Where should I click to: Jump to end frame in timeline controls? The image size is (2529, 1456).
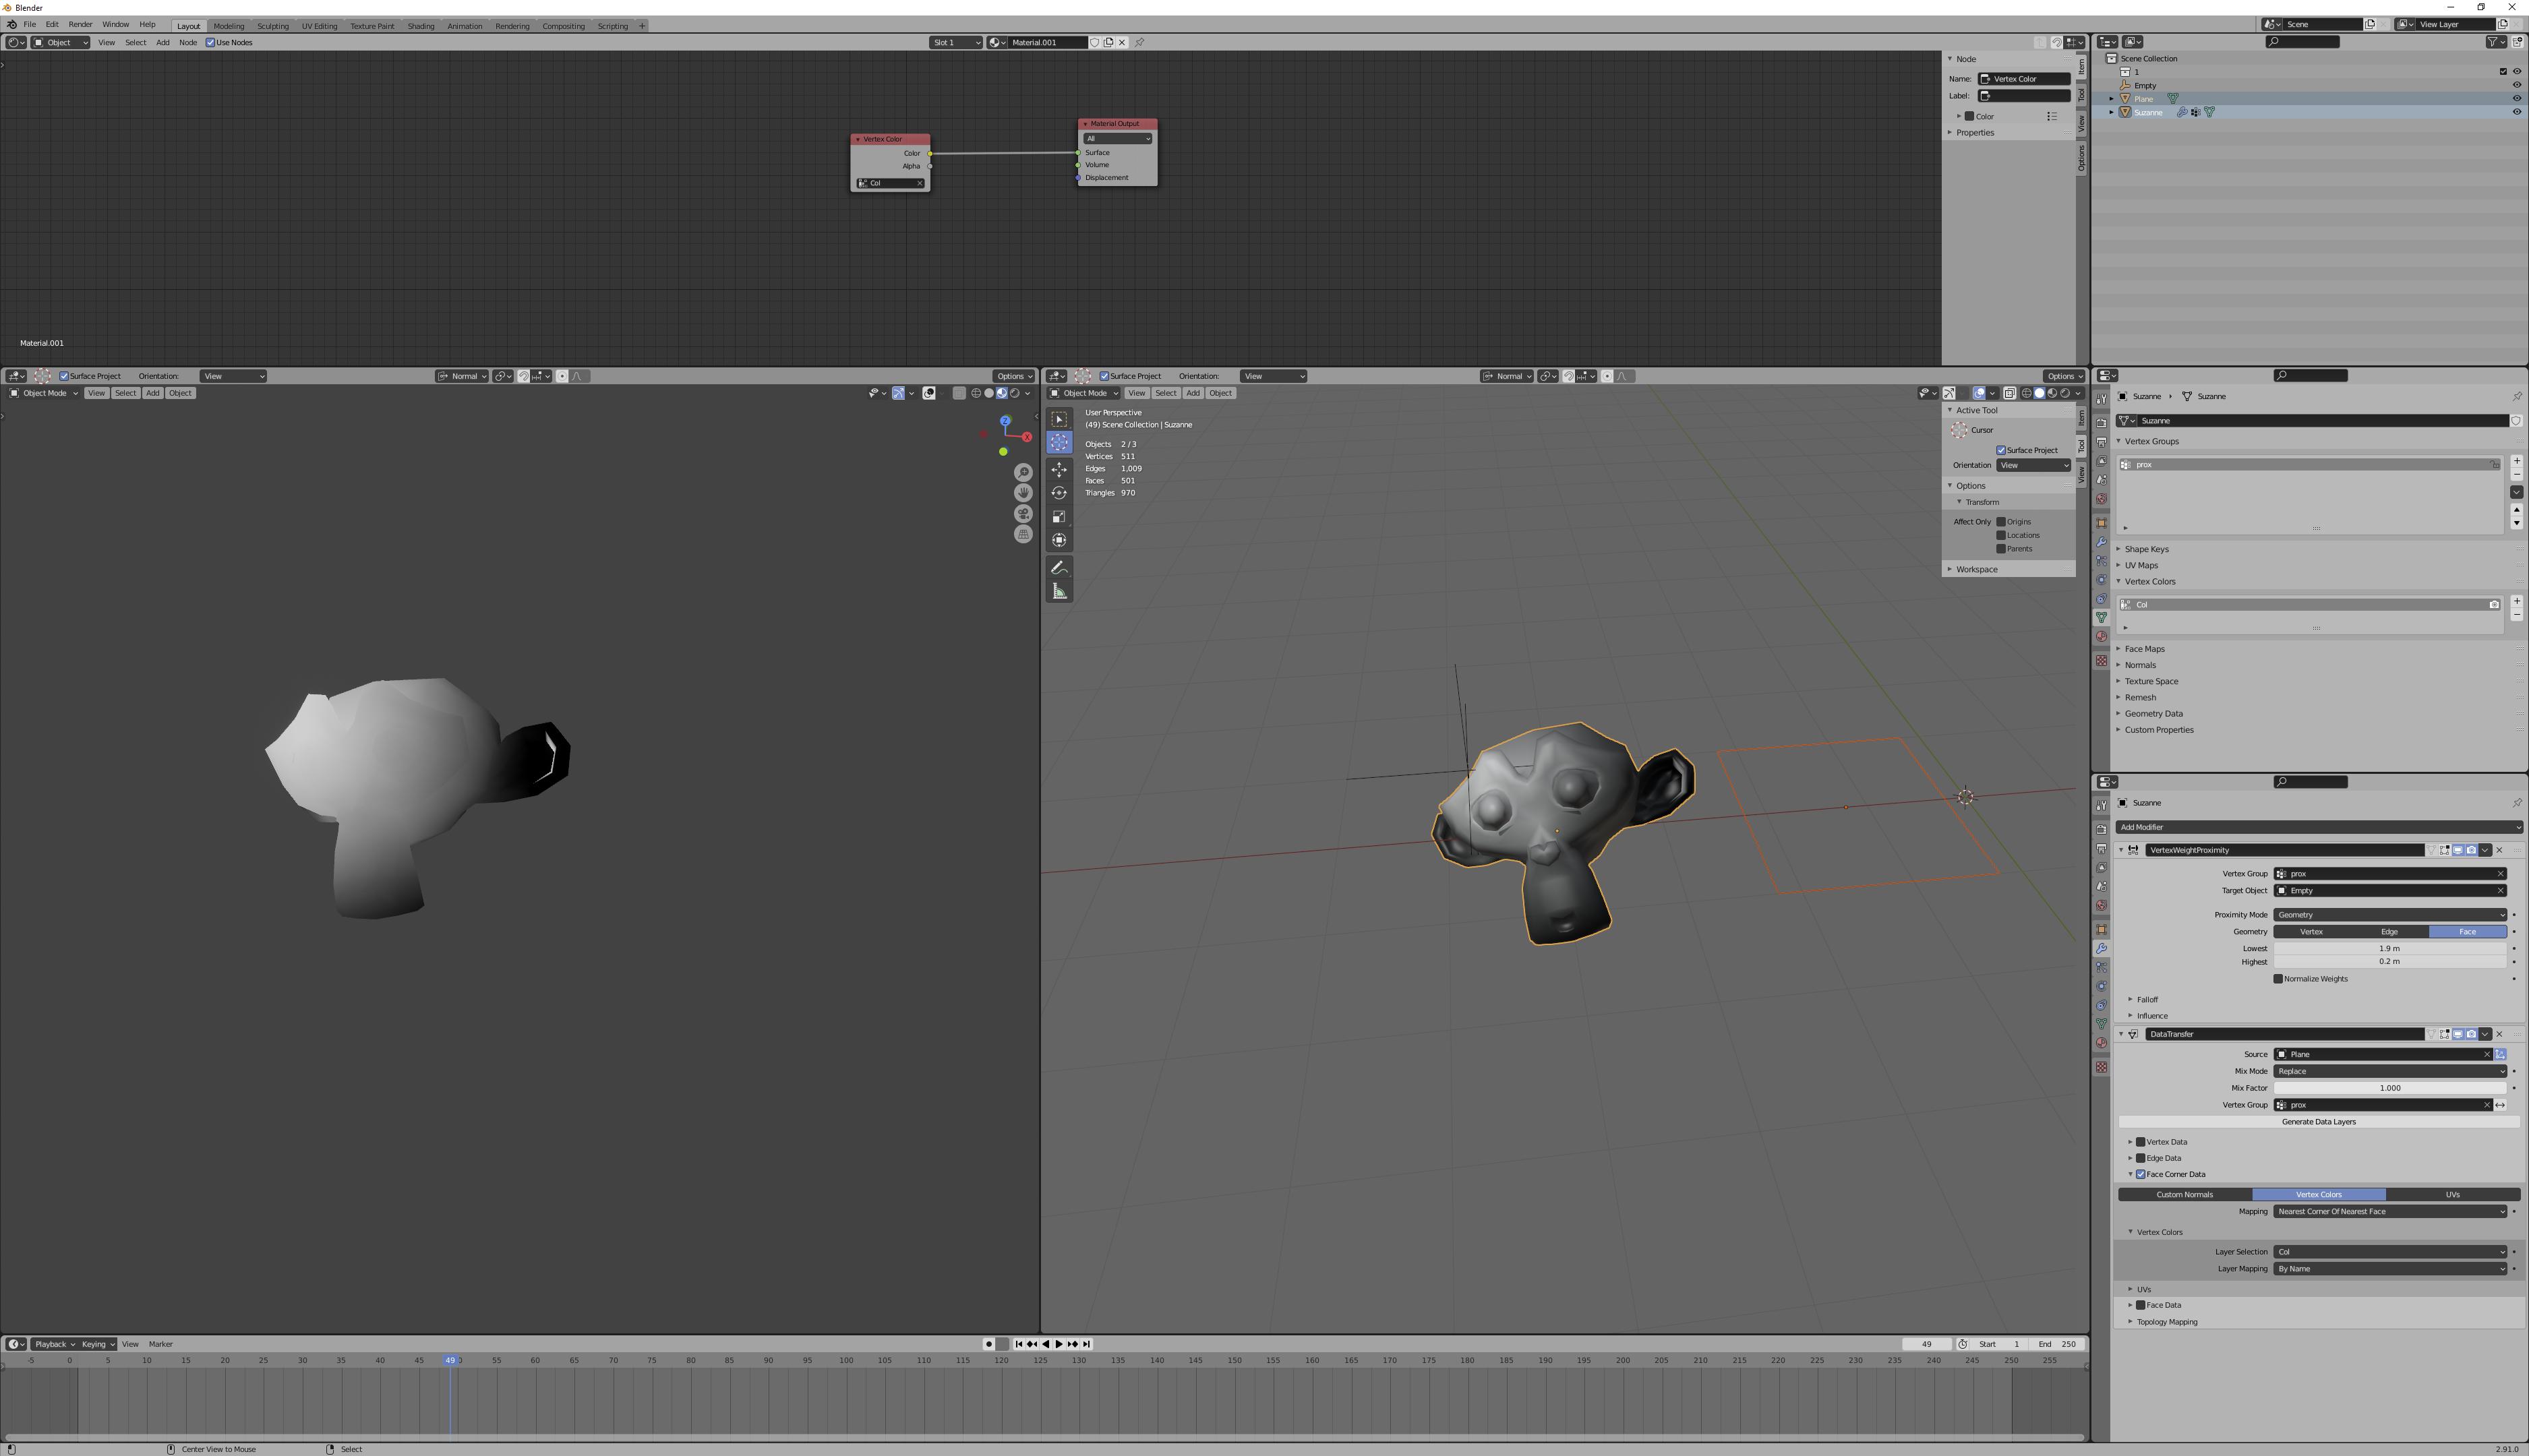pyautogui.click(x=1086, y=1344)
